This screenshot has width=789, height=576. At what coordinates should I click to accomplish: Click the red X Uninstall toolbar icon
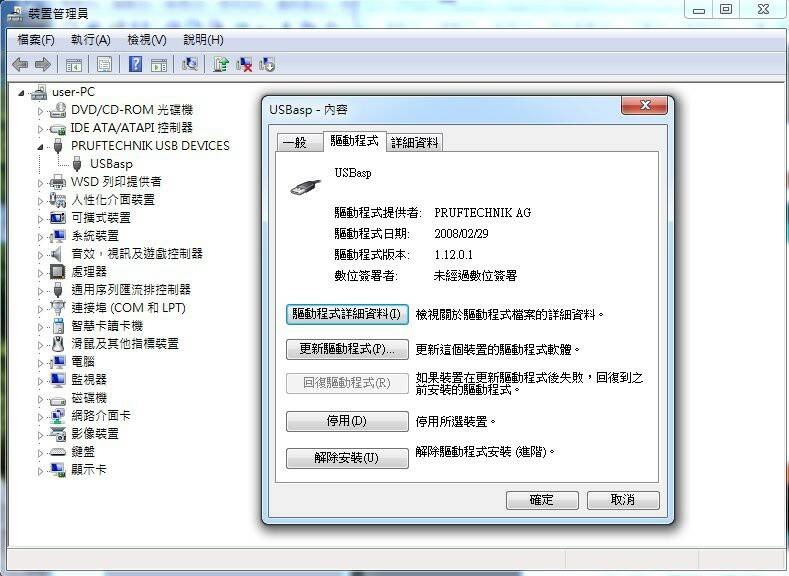coord(244,65)
